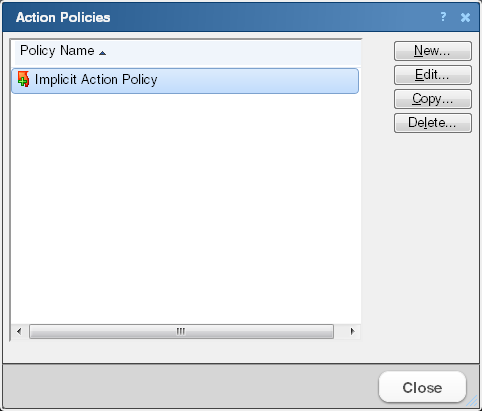Open the selected policy with Edit...

coord(433,75)
